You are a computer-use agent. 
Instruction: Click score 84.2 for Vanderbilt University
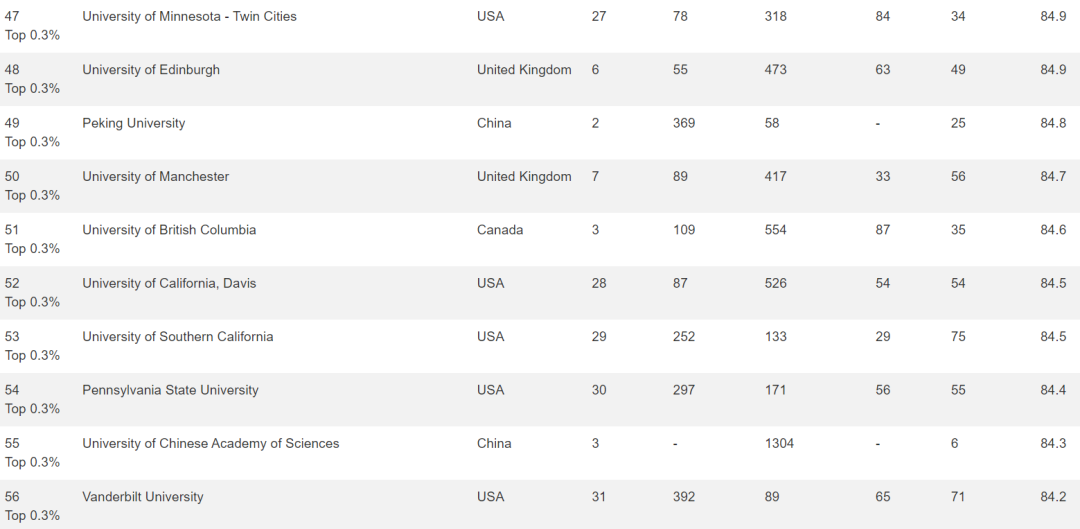pos(1053,497)
